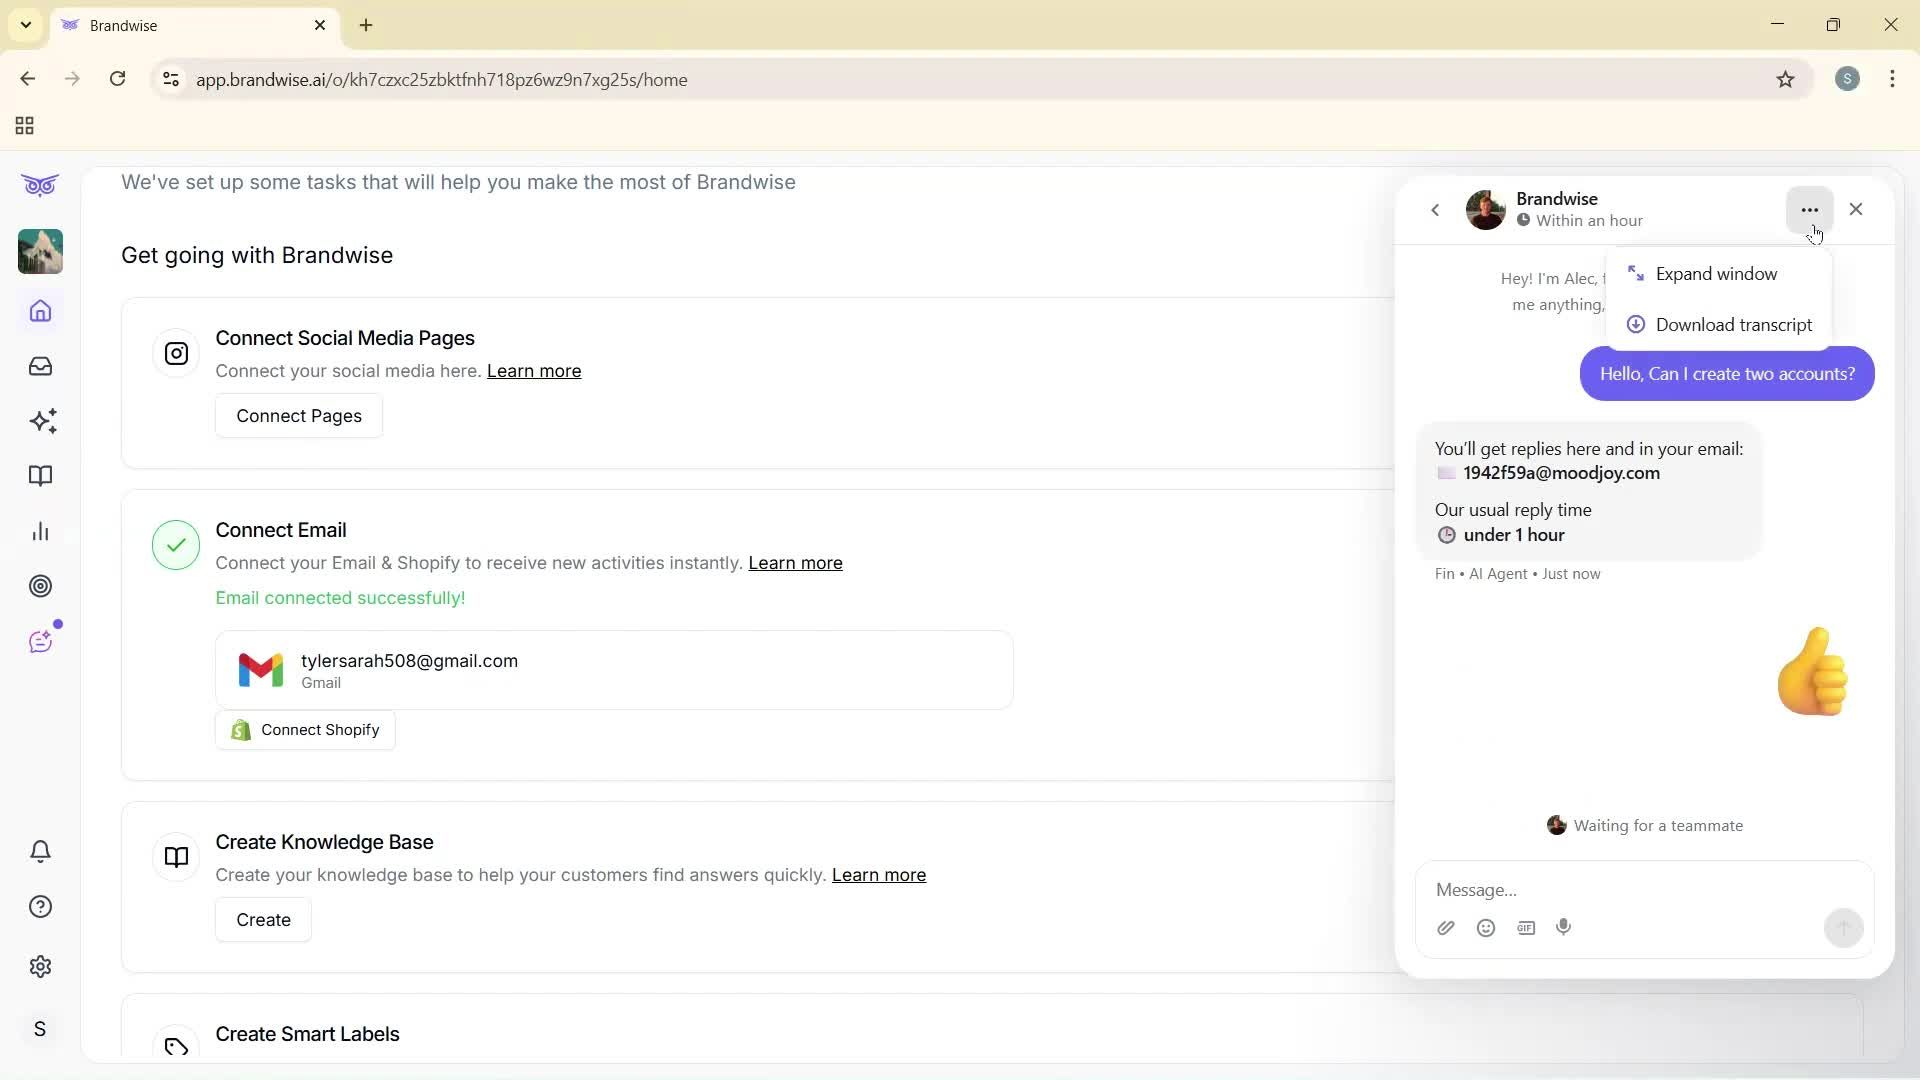The height and width of the screenshot is (1080, 1920).
Task: Record a voice message with the microphone icon
Action: point(1564,928)
